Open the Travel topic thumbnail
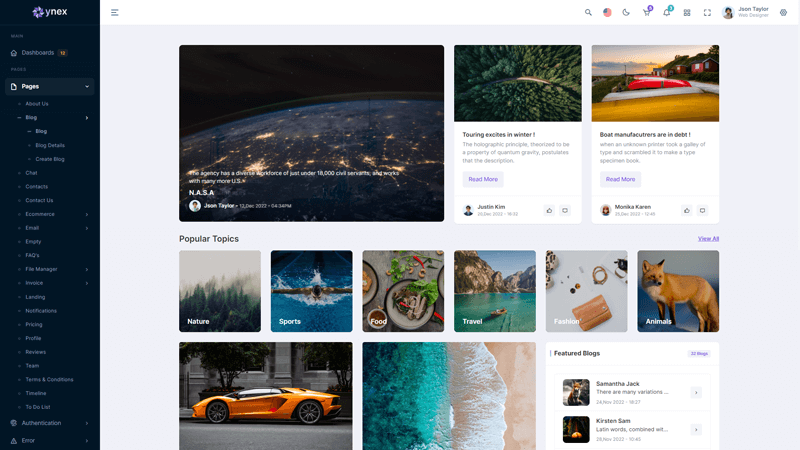 coord(494,291)
